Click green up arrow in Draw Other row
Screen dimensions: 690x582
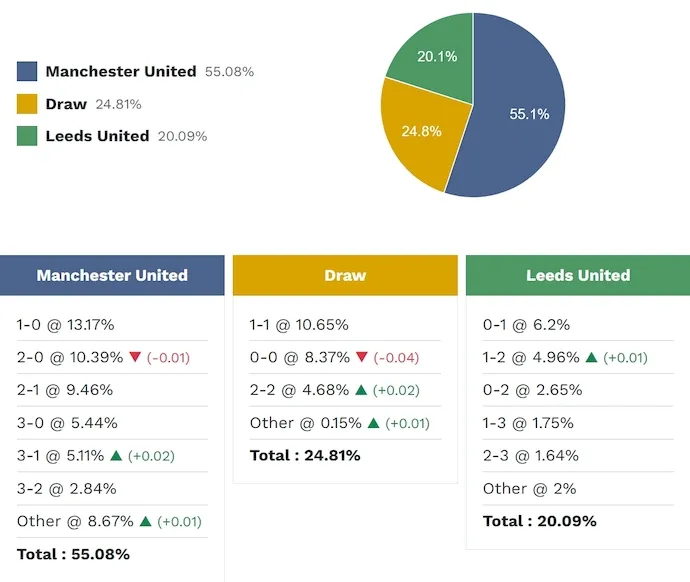point(373,423)
